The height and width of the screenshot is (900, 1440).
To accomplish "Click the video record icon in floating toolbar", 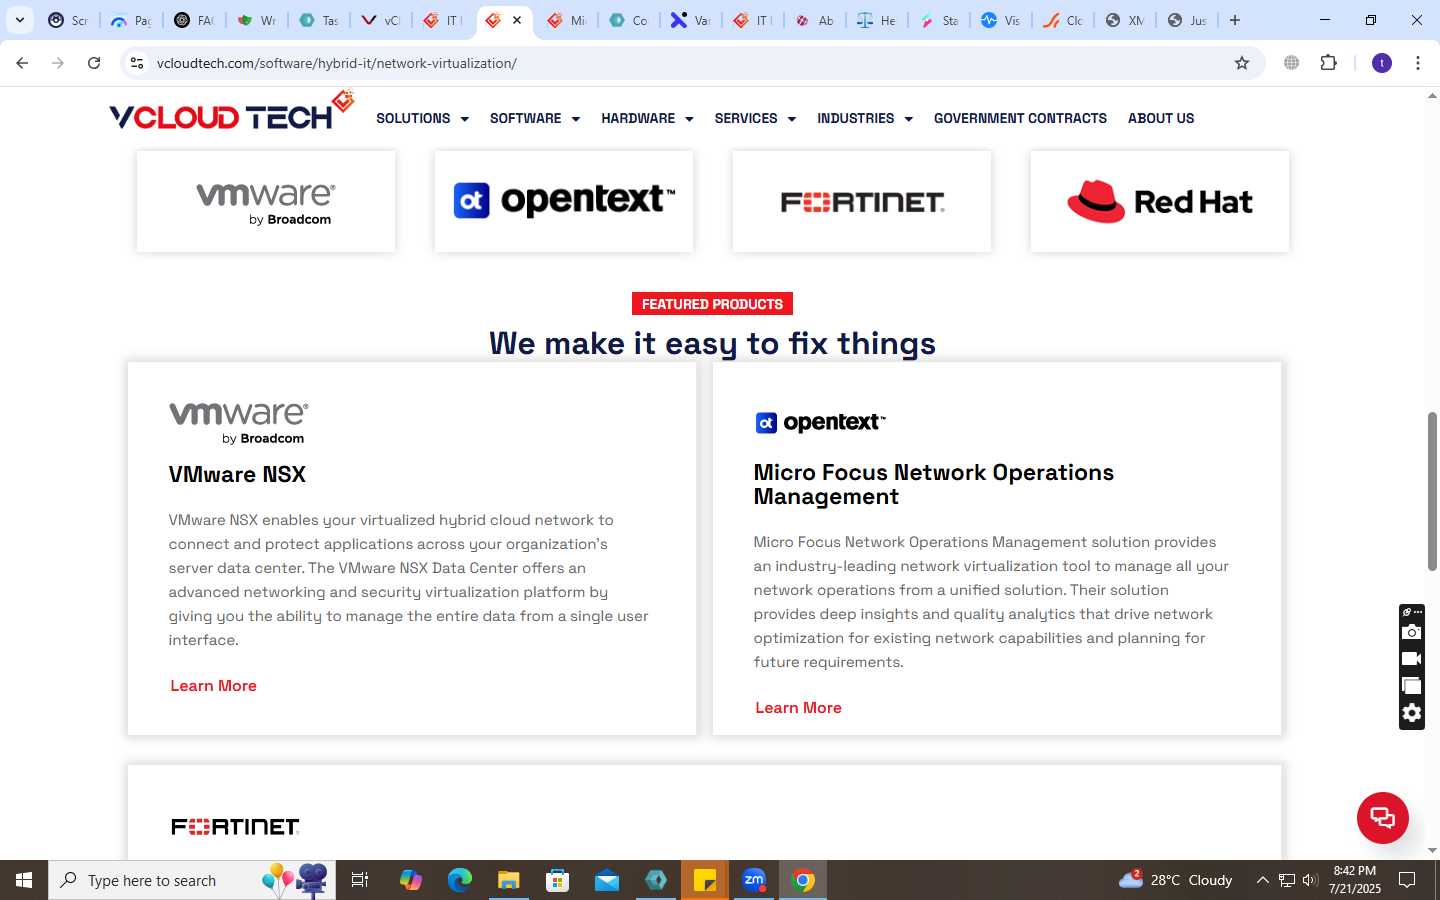I will pyautogui.click(x=1411, y=659).
